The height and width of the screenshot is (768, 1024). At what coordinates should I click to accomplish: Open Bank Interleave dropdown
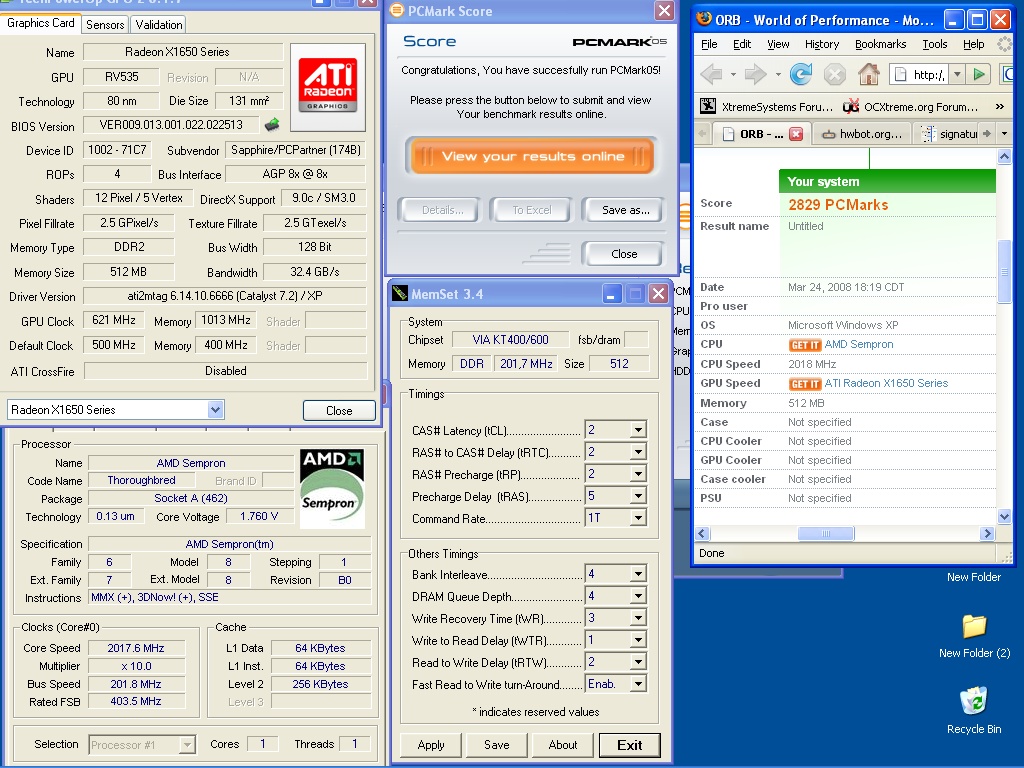(638, 574)
